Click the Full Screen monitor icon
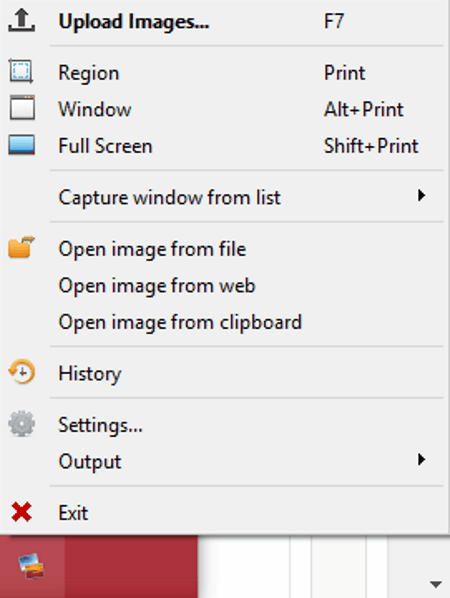Image resolution: width=450 pixels, height=598 pixels. (22, 145)
